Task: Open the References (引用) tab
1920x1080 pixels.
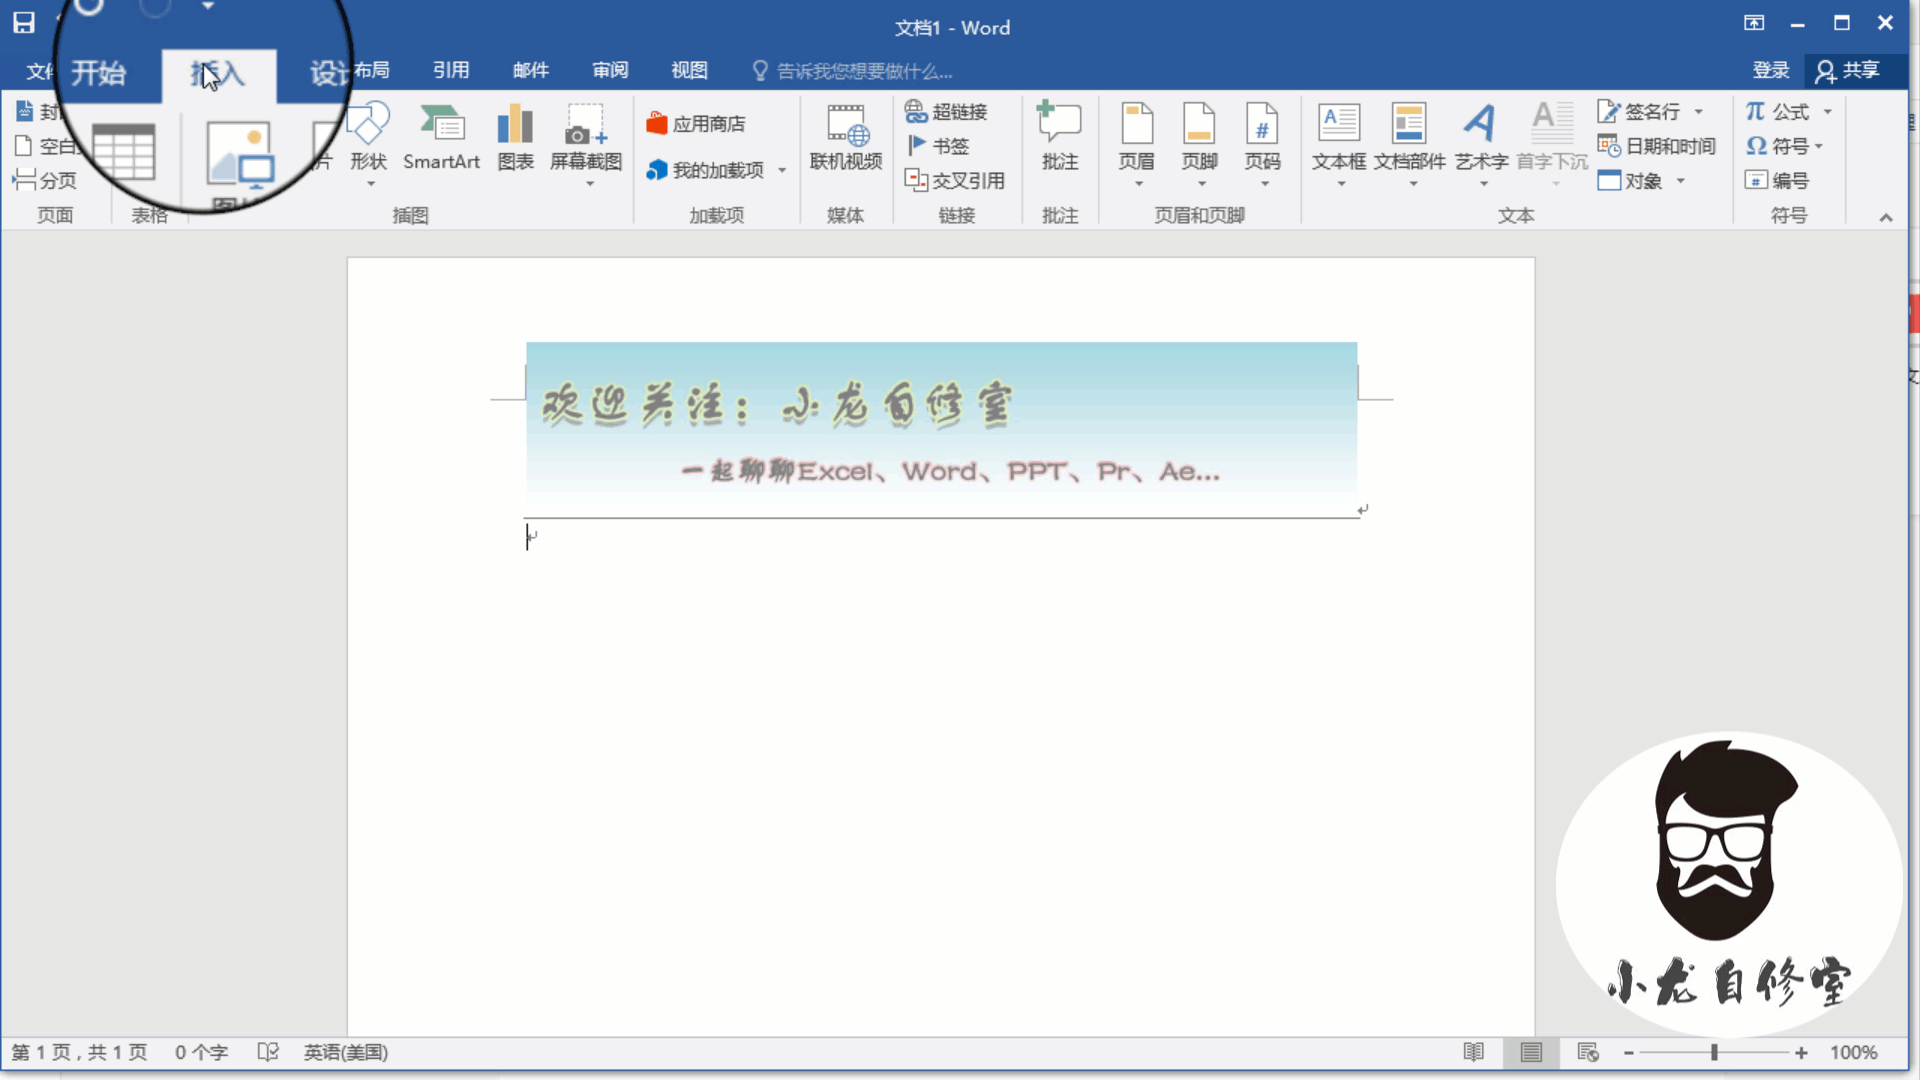Action: pyautogui.click(x=451, y=70)
